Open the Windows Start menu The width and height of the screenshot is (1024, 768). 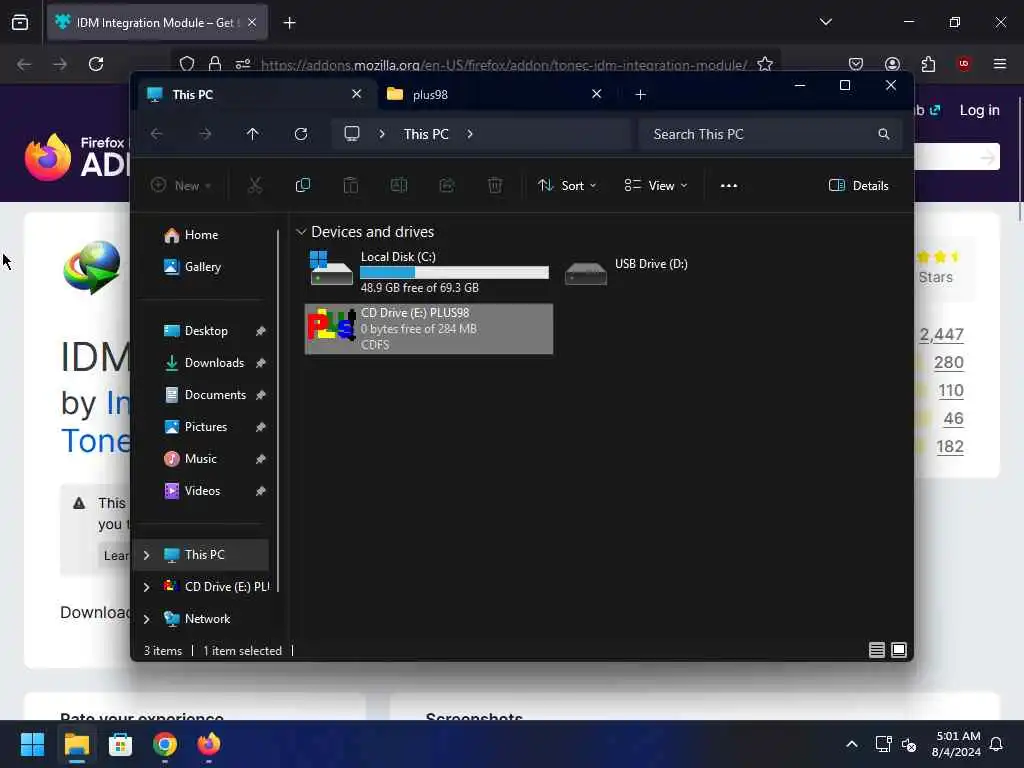tap(32, 744)
